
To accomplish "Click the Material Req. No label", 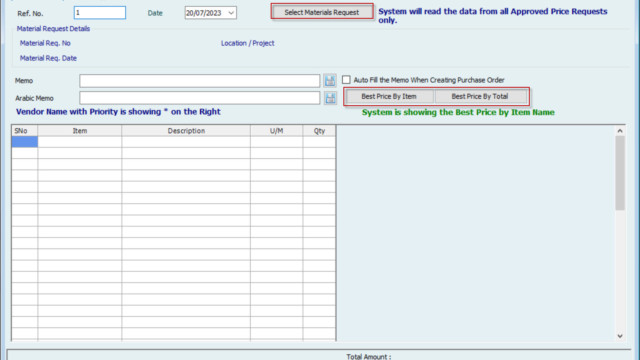I will click(45, 43).
